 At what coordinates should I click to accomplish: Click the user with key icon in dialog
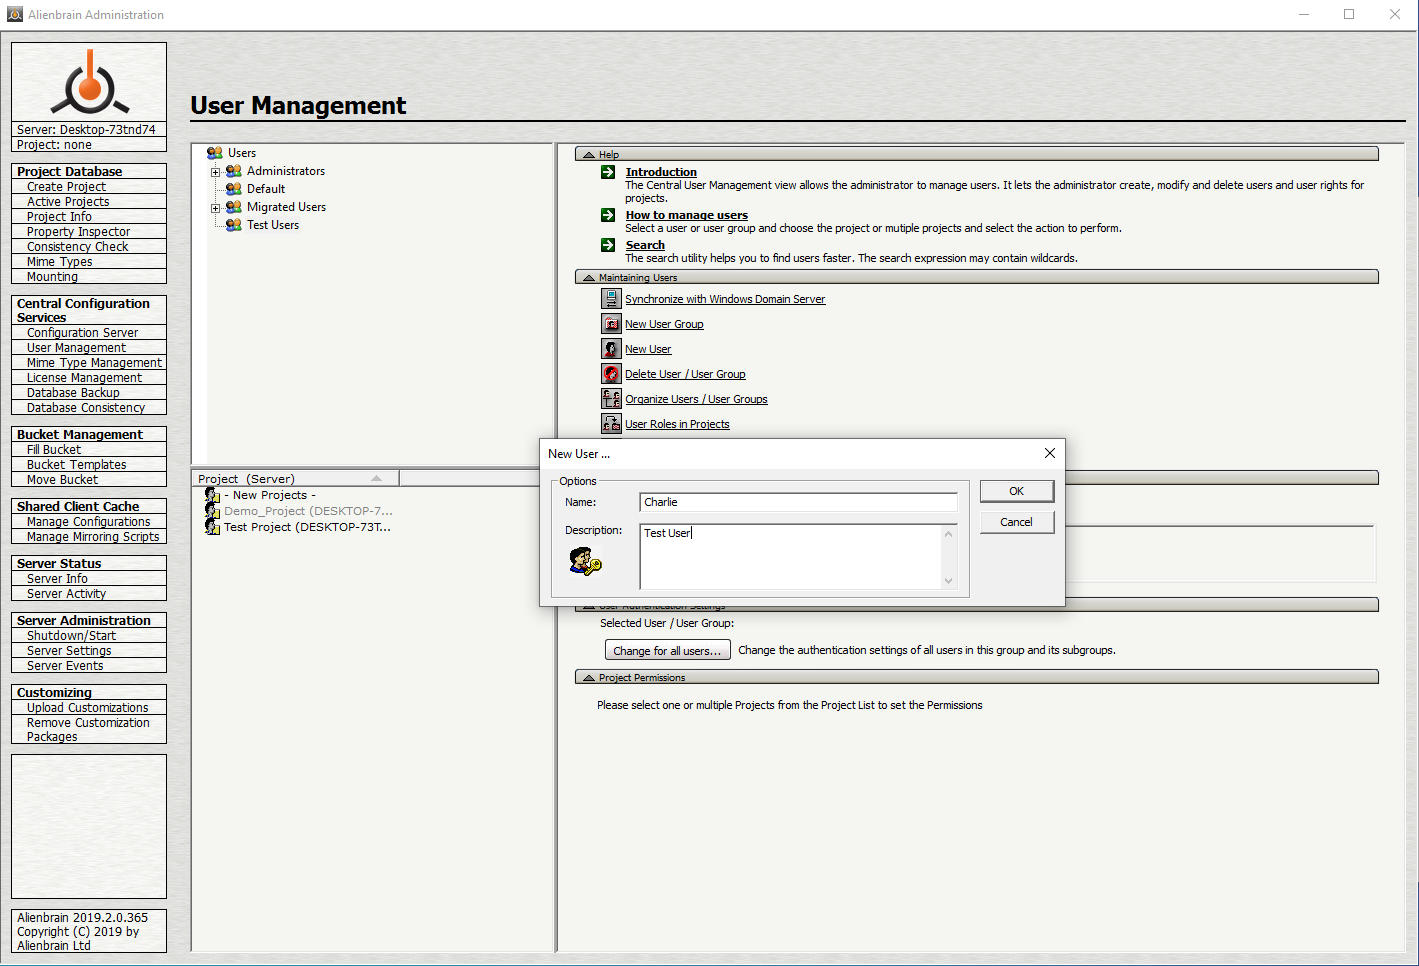[x=585, y=562]
